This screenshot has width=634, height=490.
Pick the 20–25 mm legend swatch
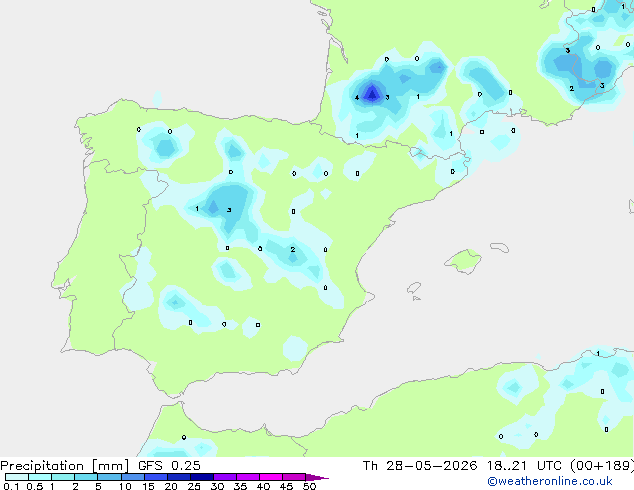179,477
